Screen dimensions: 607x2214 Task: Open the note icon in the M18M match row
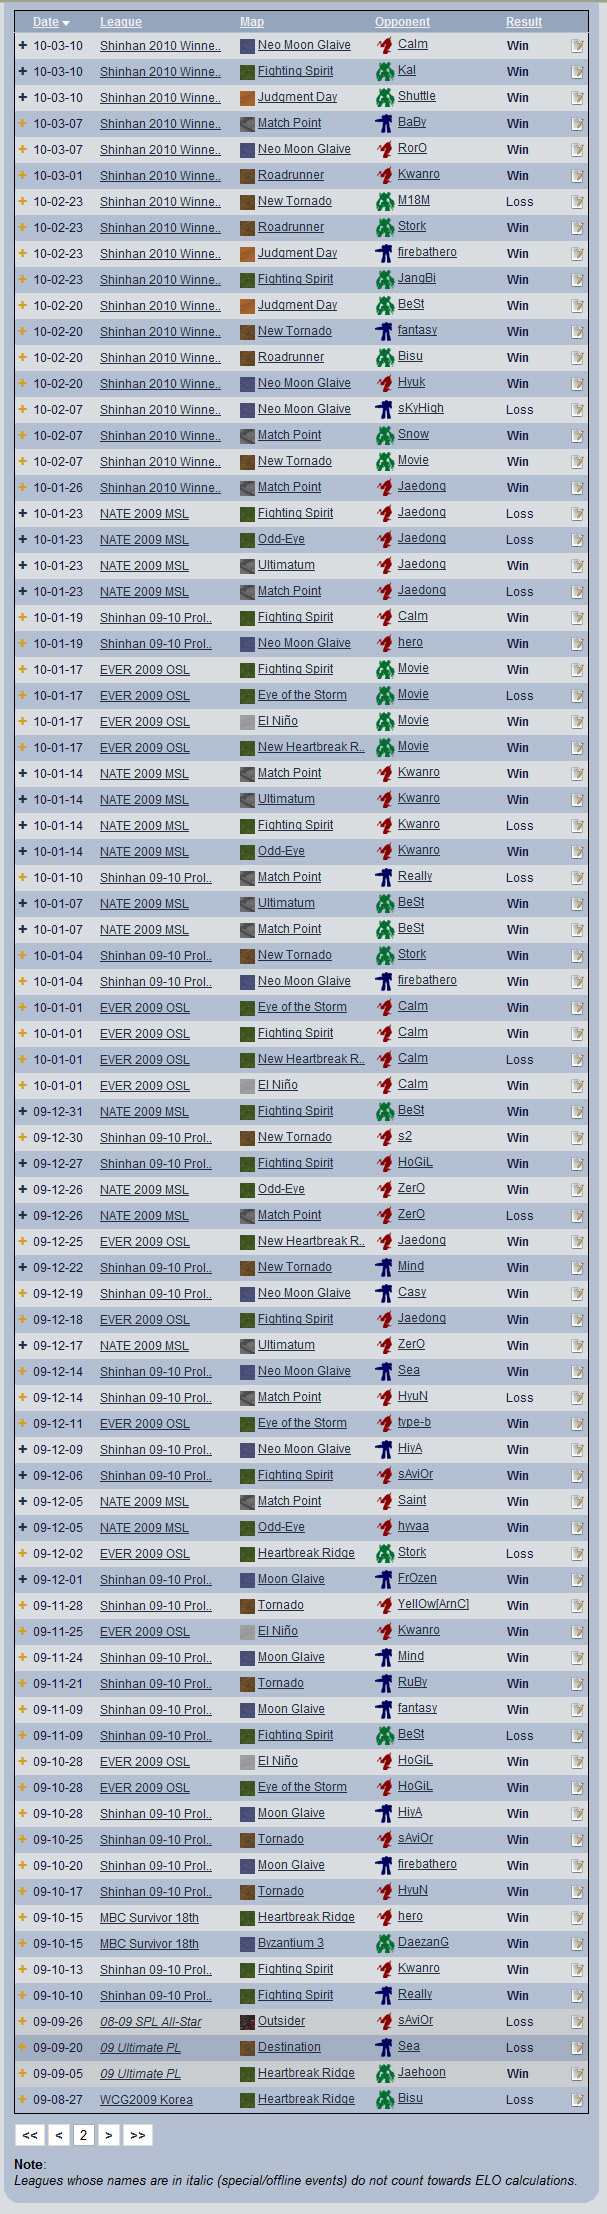pos(577,202)
